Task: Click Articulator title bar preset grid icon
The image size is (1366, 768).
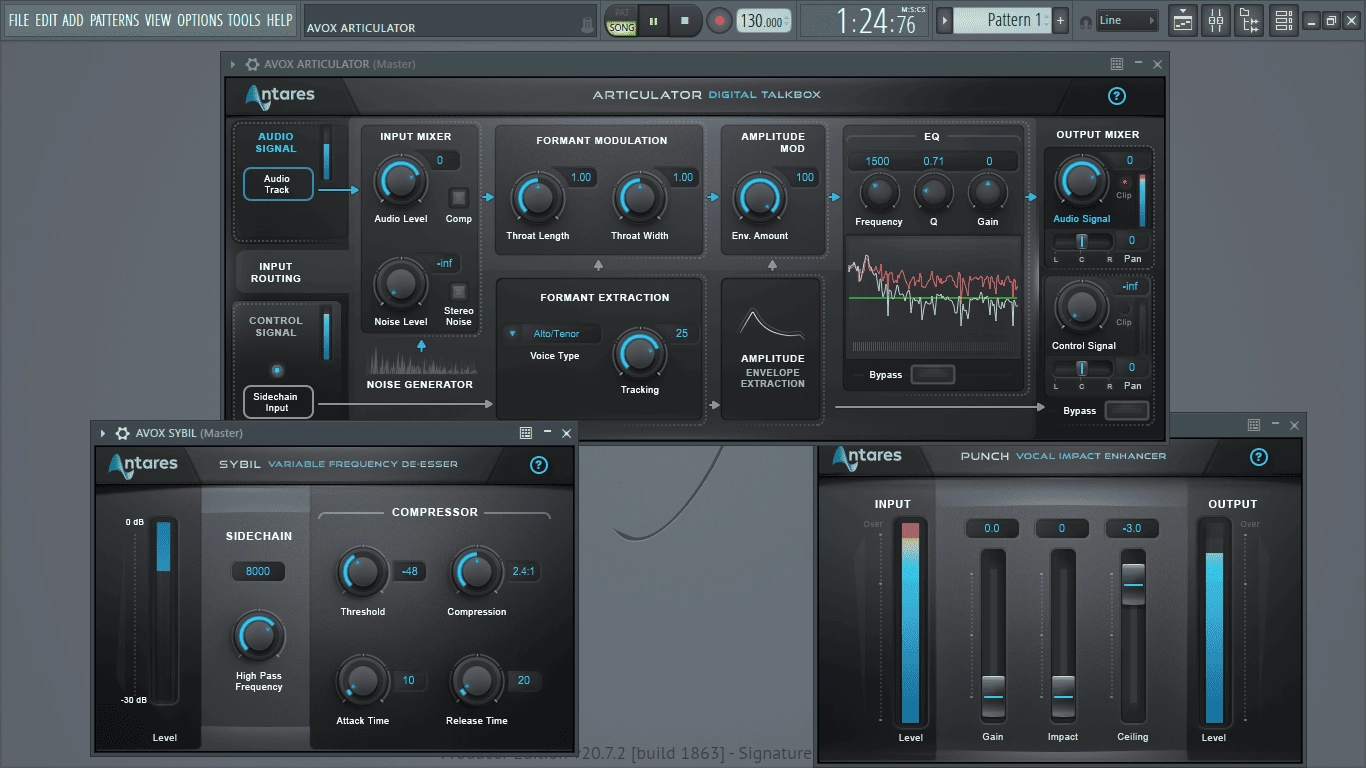Action: (1117, 64)
